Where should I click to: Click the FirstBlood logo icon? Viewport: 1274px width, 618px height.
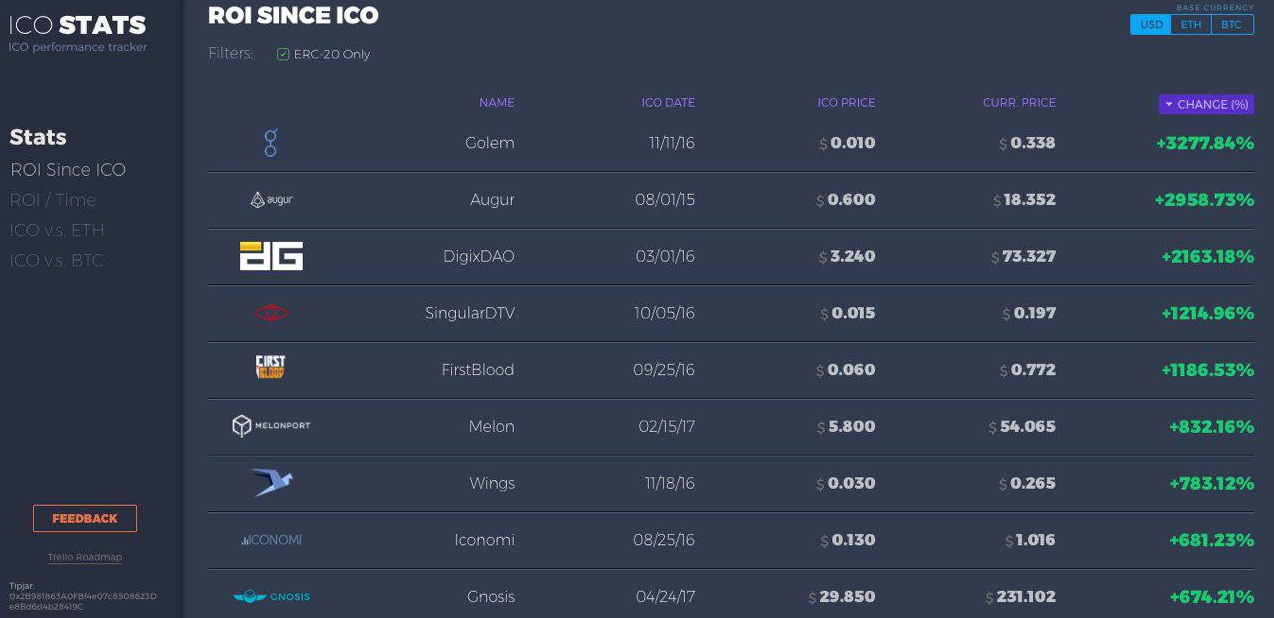tap(270, 368)
